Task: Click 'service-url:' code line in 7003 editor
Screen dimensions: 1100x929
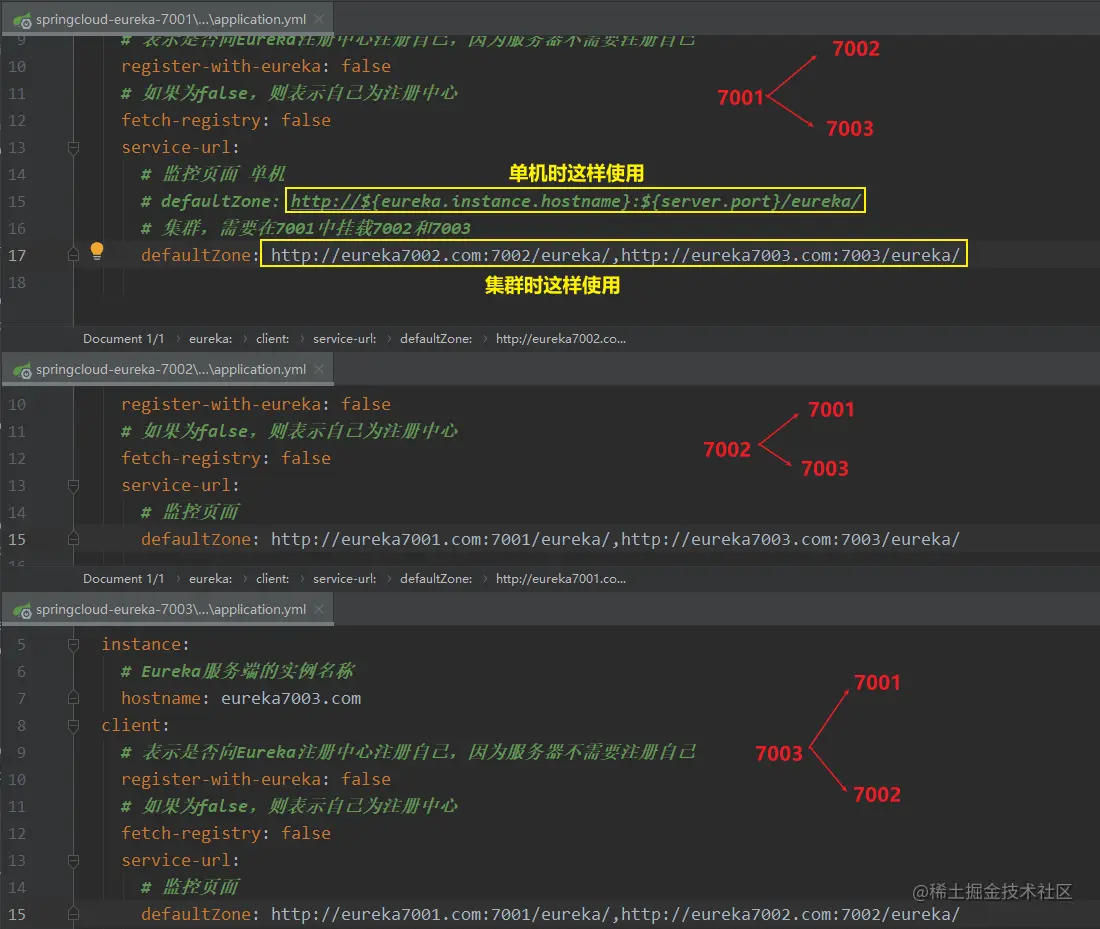Action: tap(180, 860)
